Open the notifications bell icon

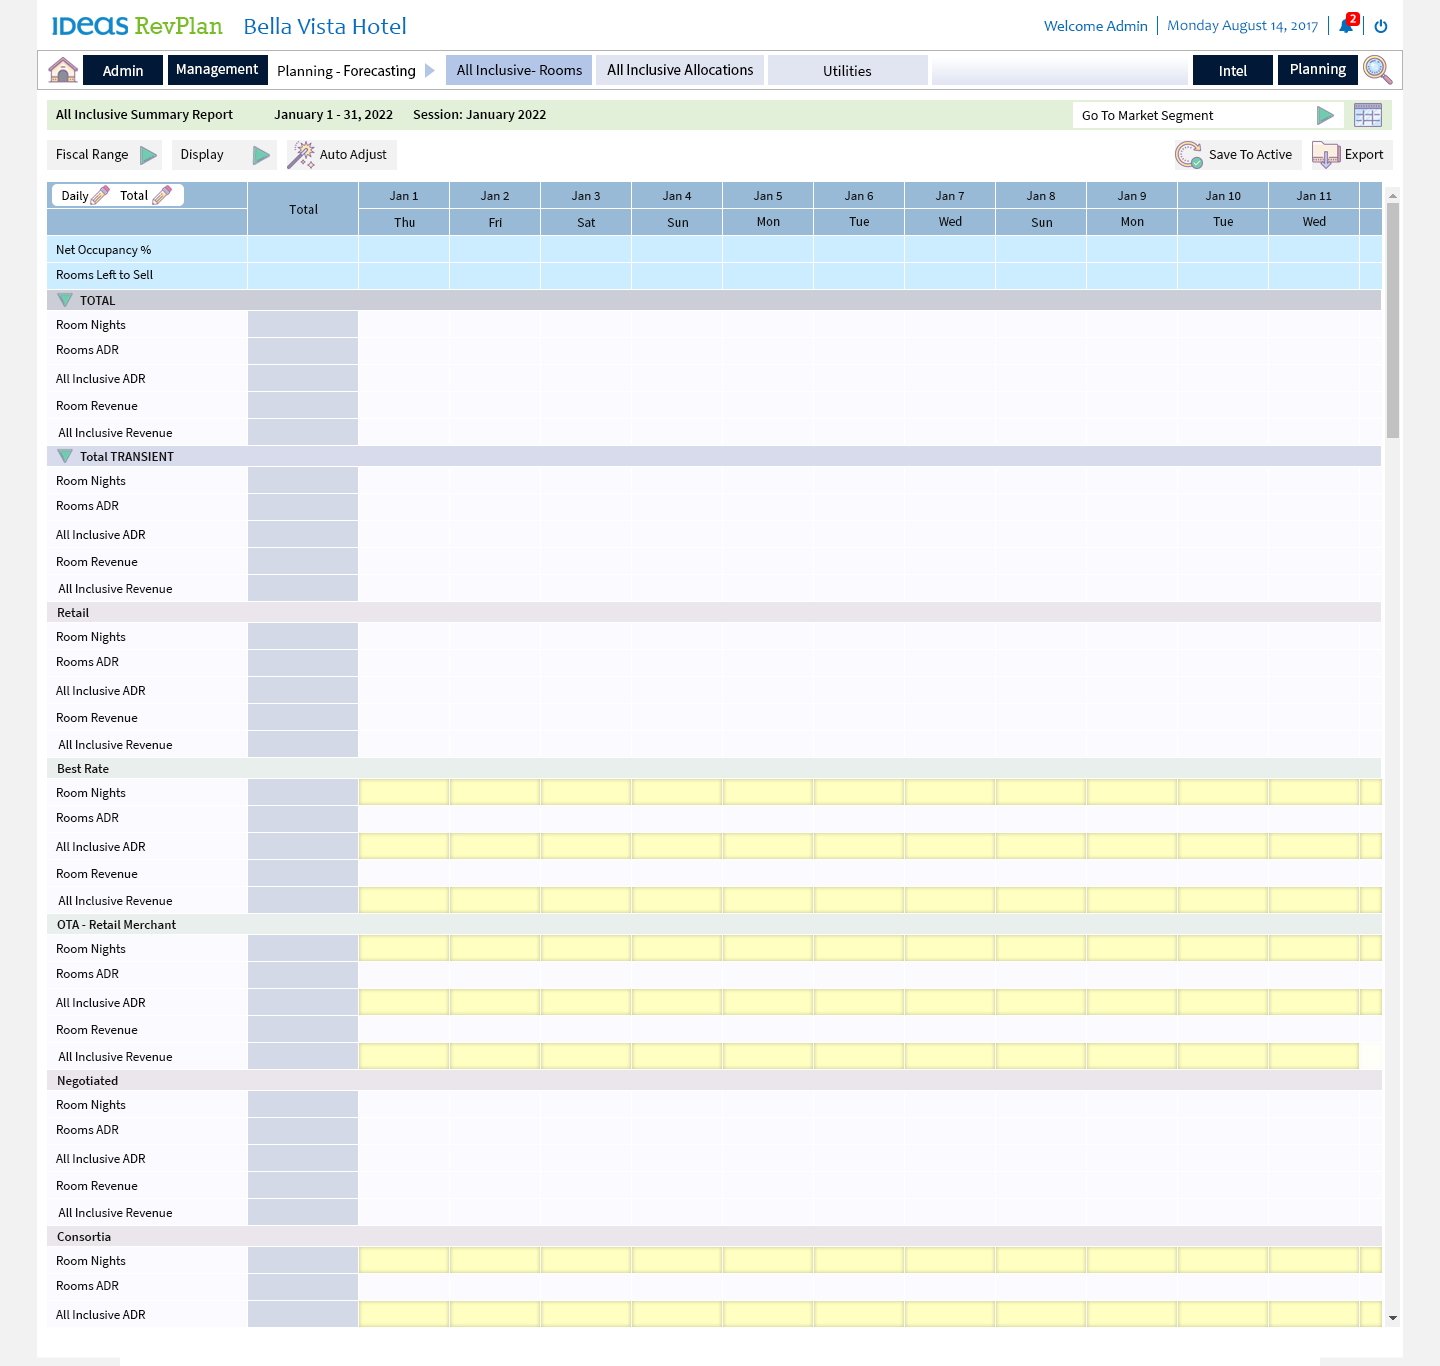click(1346, 26)
